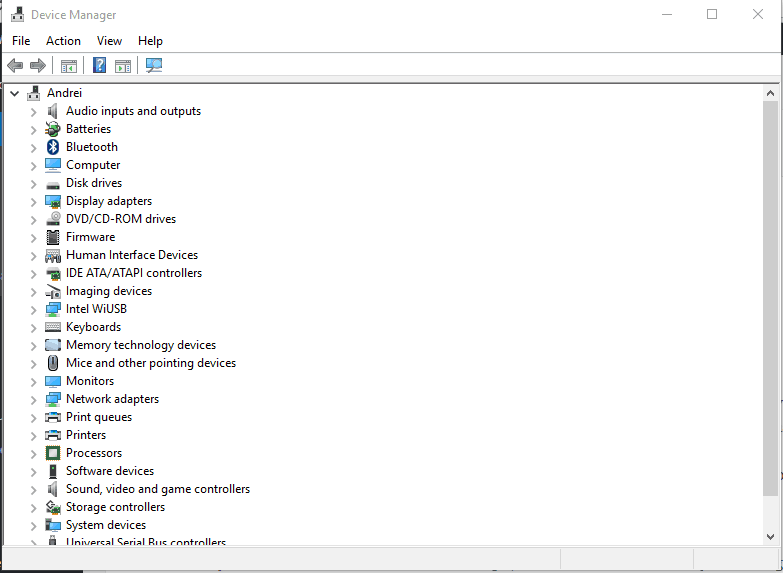783x573 pixels.
Task: Click the Batteries category icon
Action: click(53, 129)
